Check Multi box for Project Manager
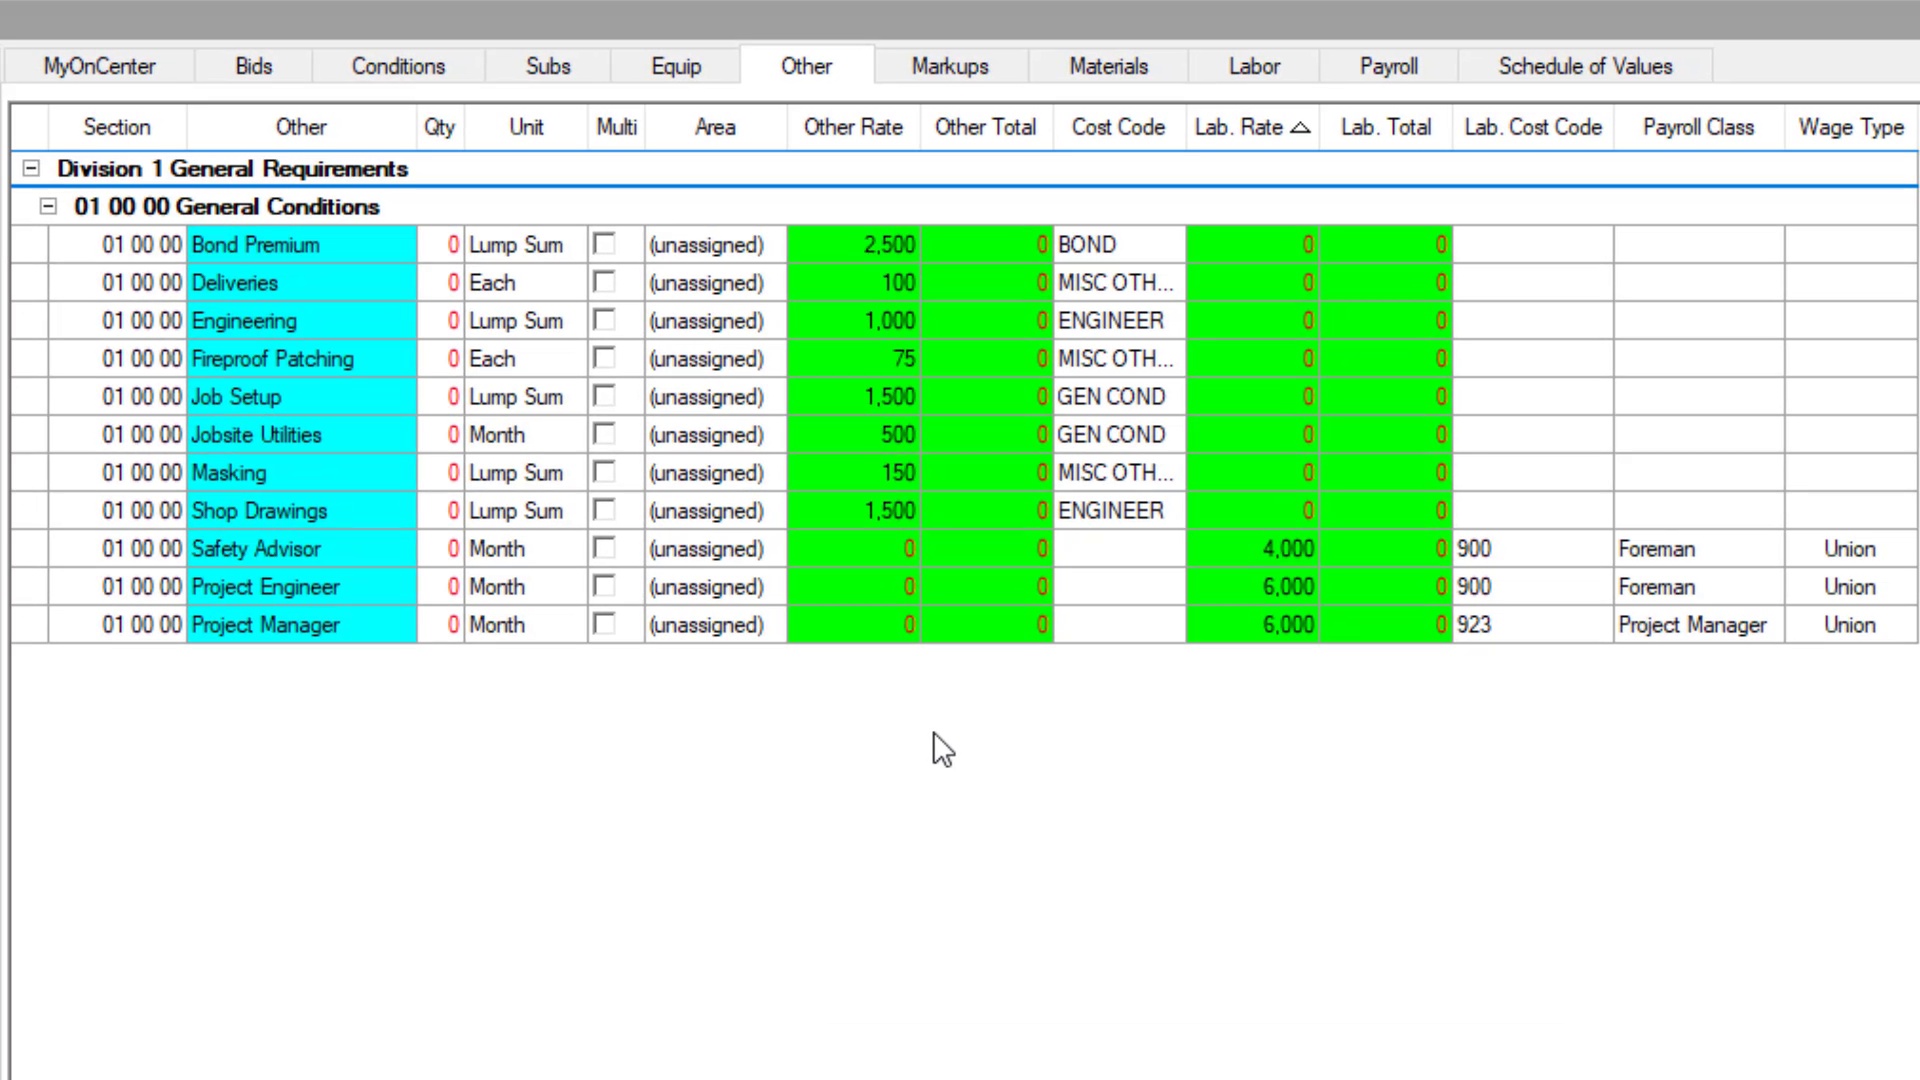Image resolution: width=1920 pixels, height=1080 pixels. [604, 624]
